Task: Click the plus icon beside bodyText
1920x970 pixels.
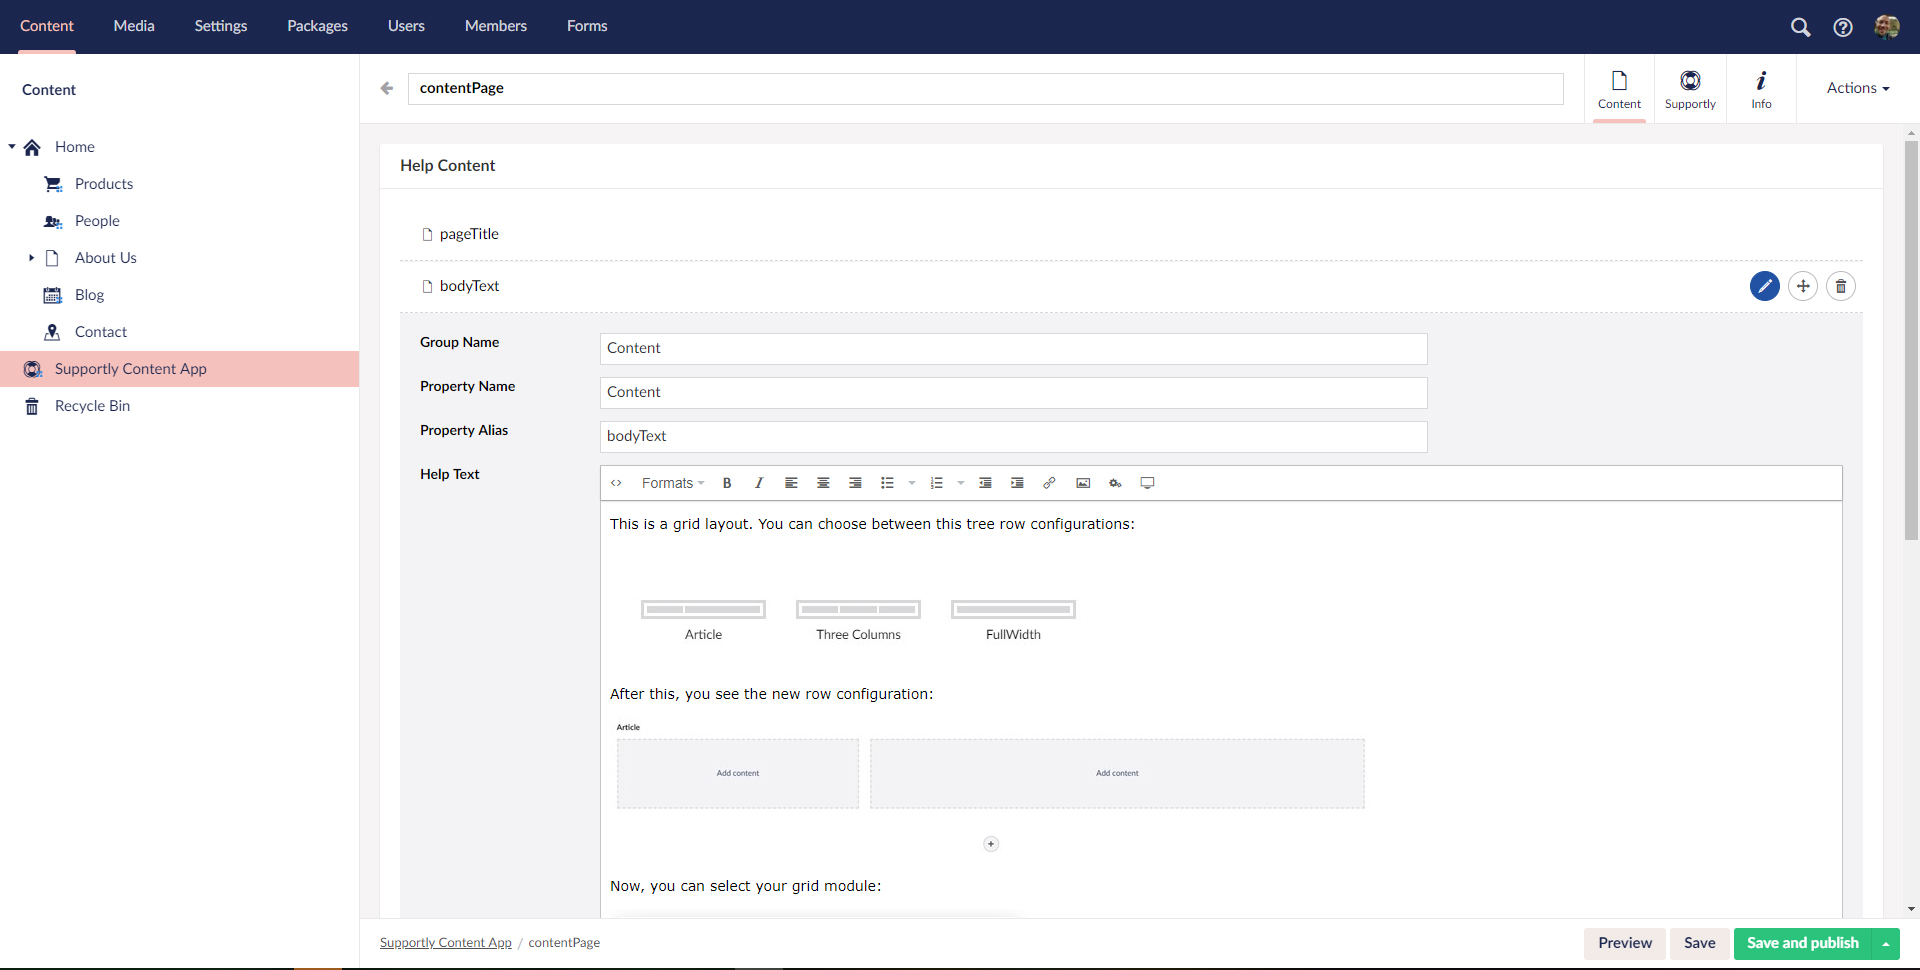Action: [1803, 286]
